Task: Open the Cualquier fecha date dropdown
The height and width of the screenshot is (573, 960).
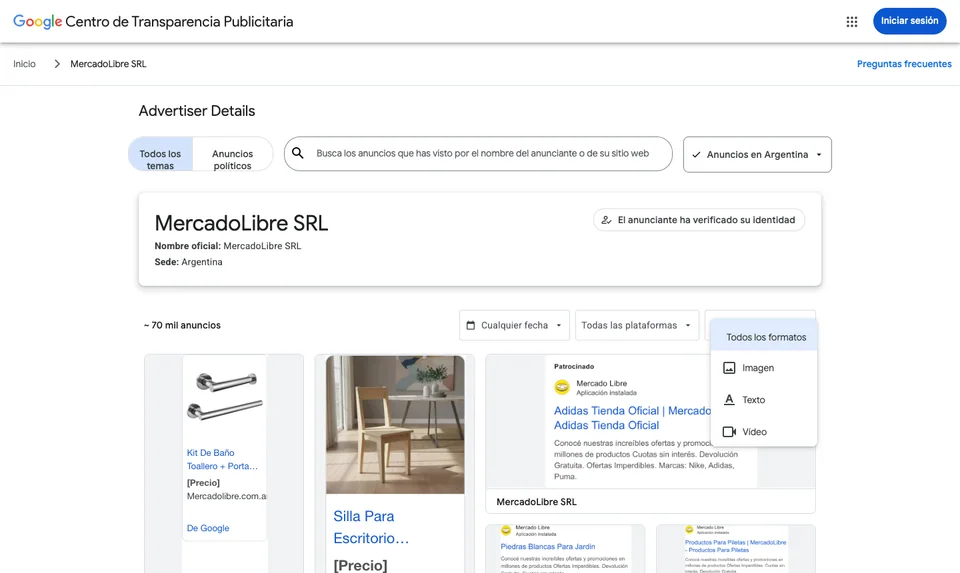Action: (x=514, y=325)
